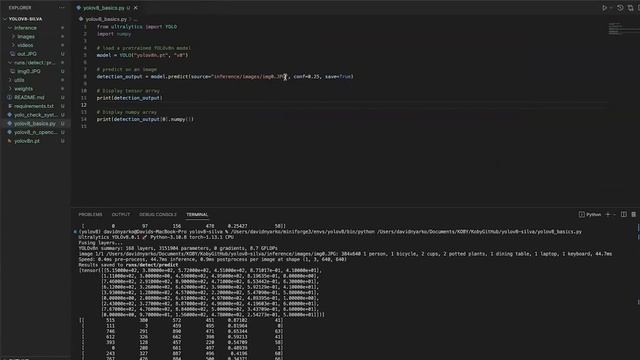Click the Python icon on the editor tab

(79, 8)
